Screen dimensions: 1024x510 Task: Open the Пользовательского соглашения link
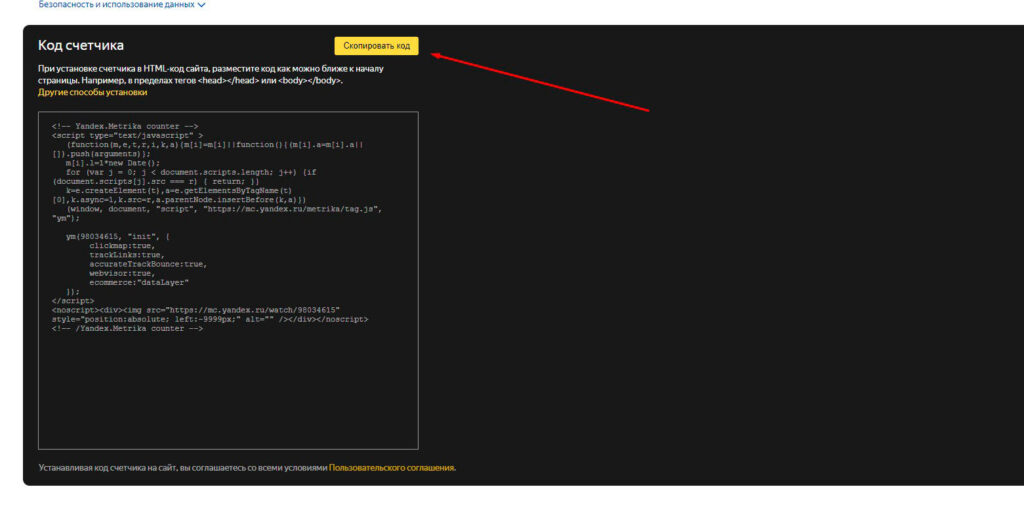(x=392, y=468)
